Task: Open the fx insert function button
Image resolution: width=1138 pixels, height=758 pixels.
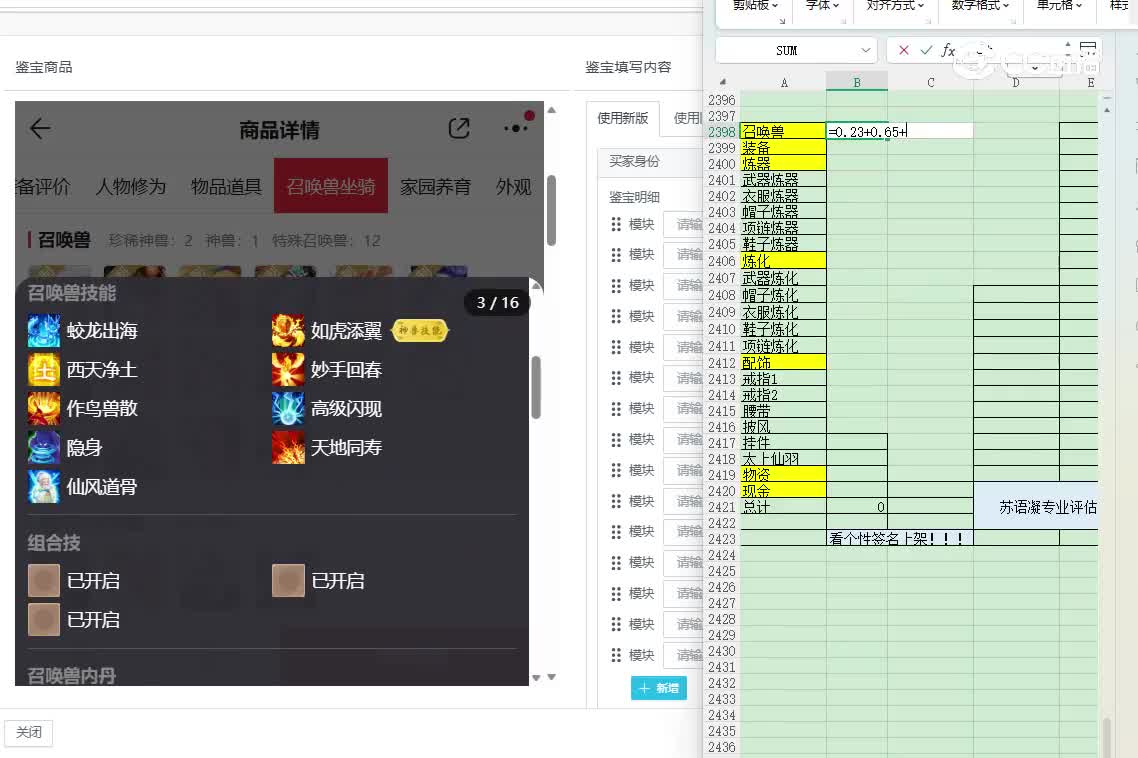Action: [x=948, y=50]
